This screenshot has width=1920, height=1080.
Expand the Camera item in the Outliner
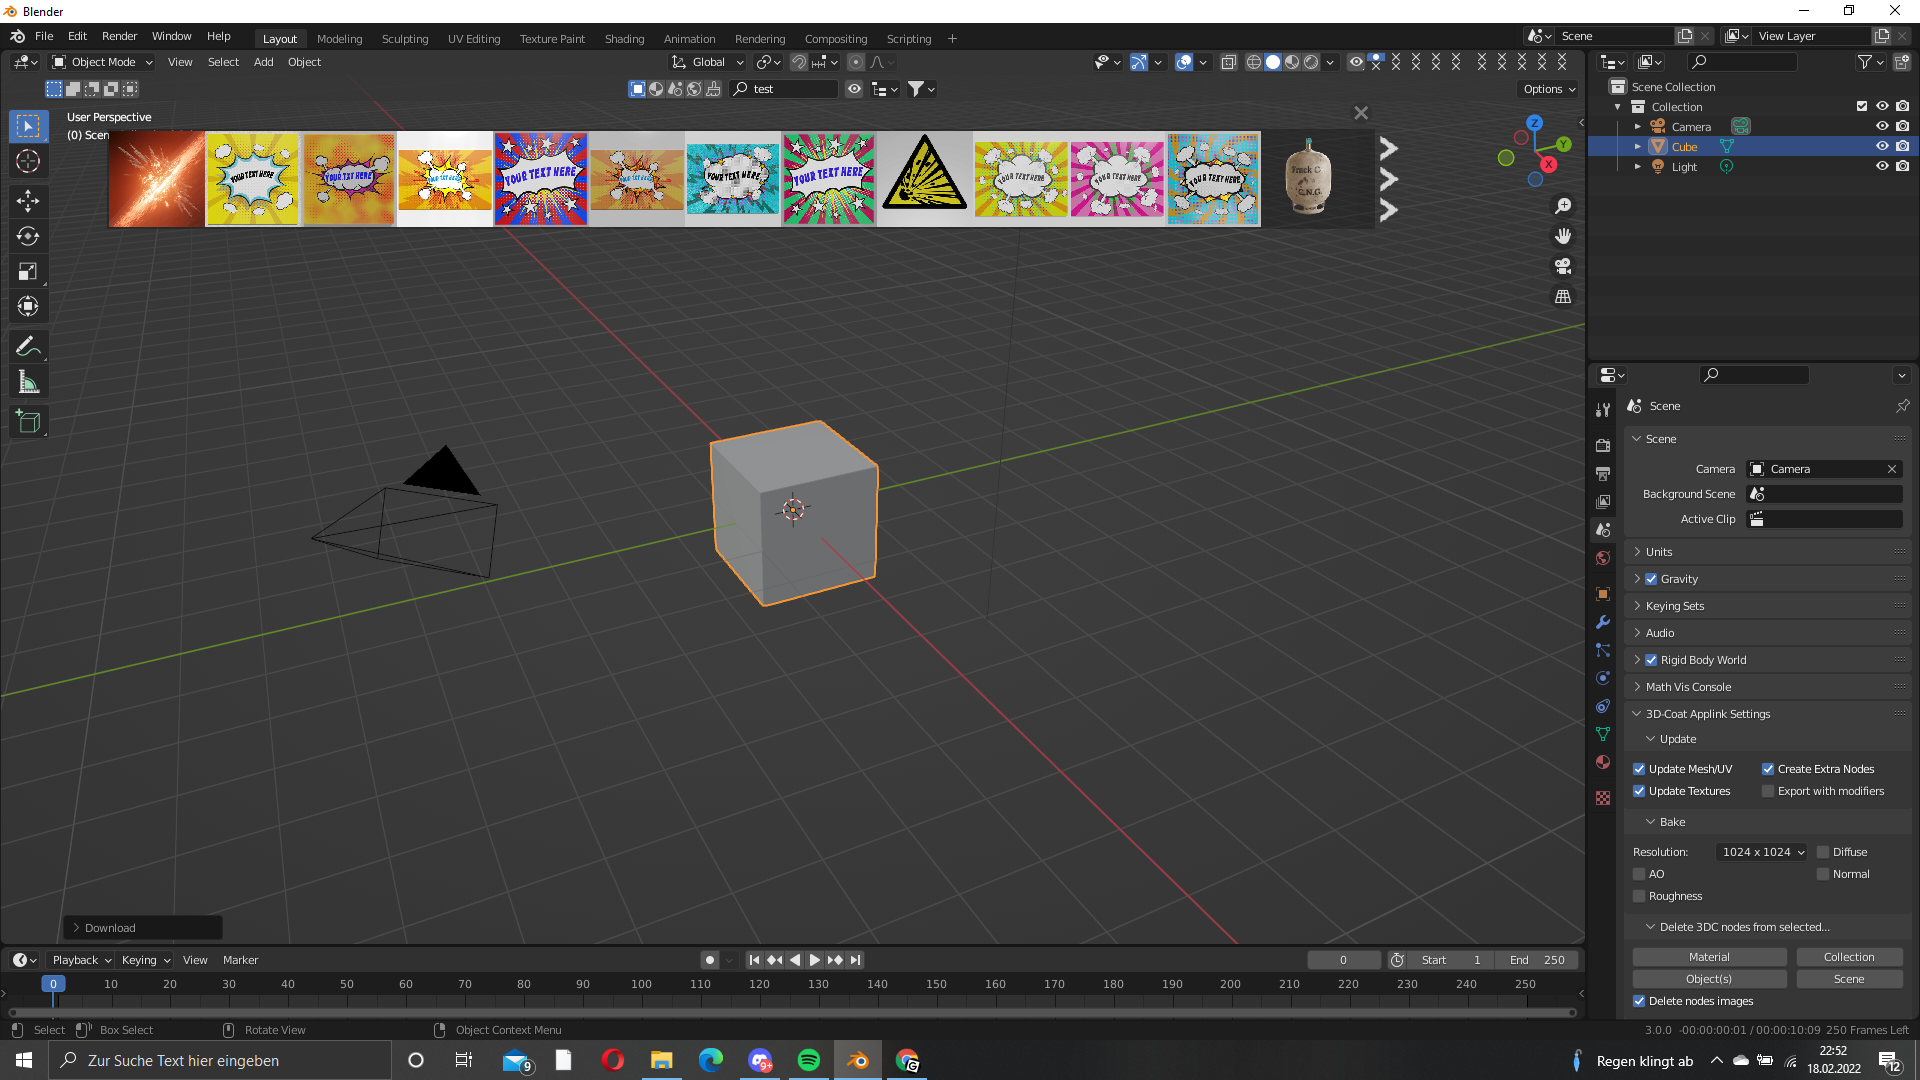click(x=1638, y=126)
